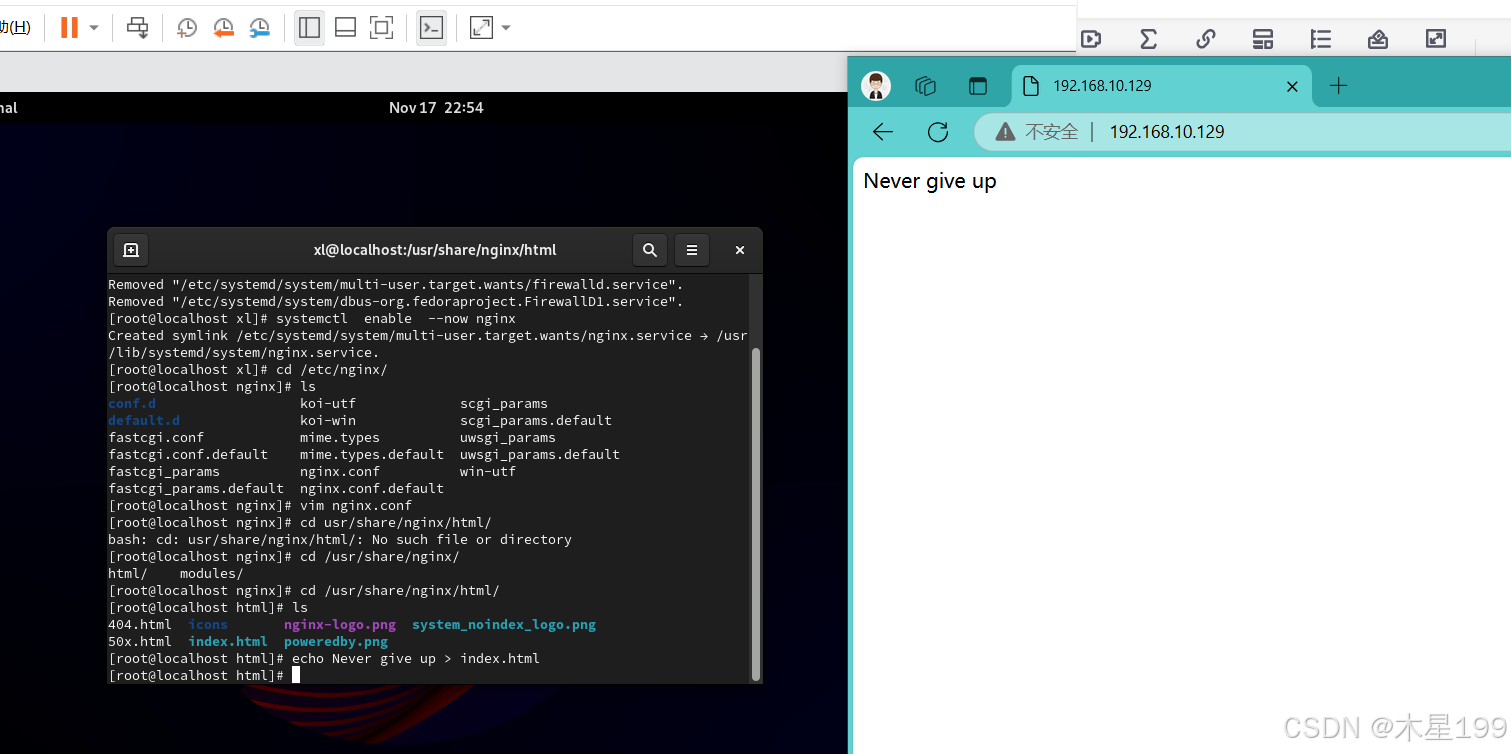Click the vote ballot box icon
Viewport: 1511px width, 754px height.
point(1378,39)
